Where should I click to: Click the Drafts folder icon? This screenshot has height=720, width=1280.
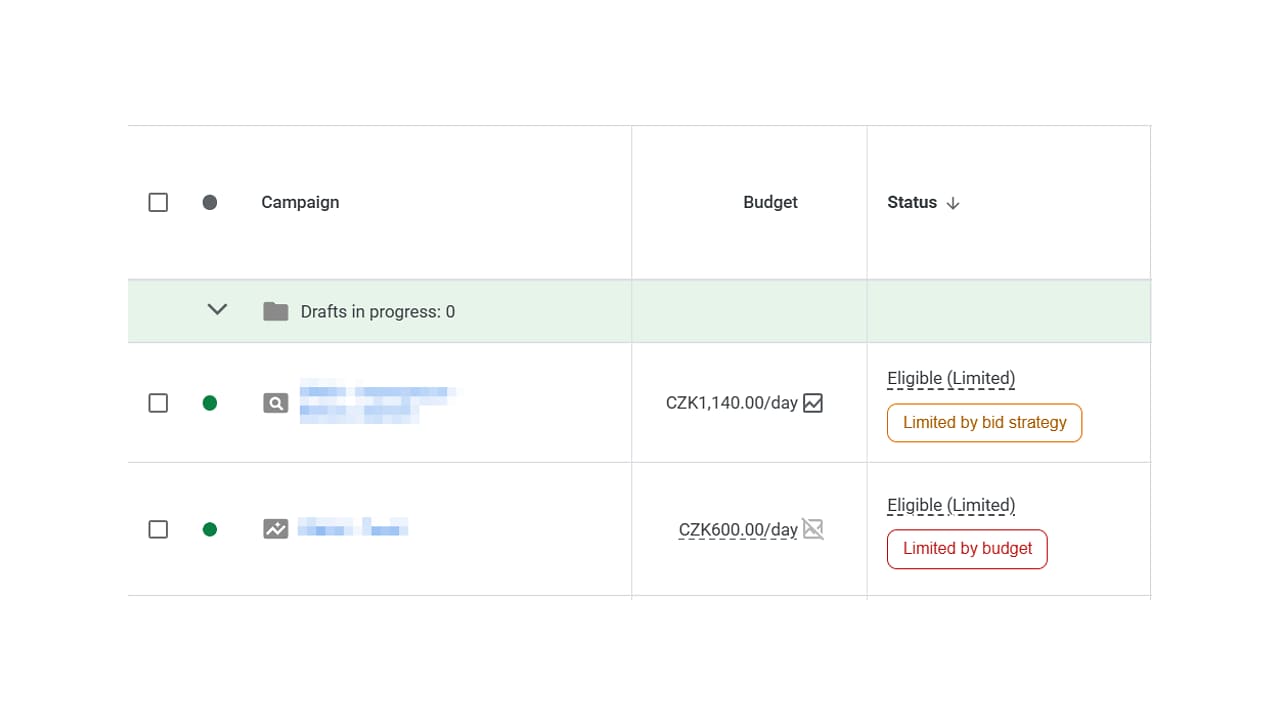(276, 311)
